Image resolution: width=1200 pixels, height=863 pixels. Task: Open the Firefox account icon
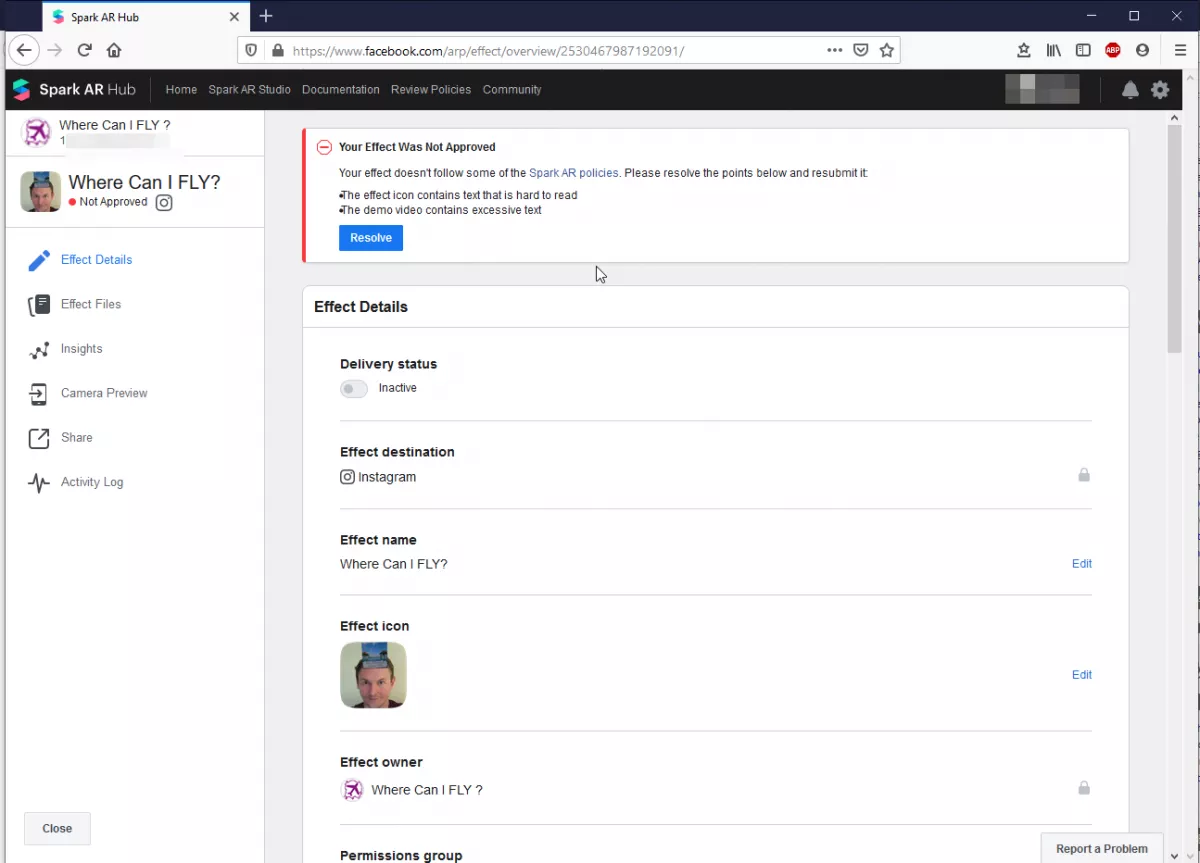point(1143,50)
